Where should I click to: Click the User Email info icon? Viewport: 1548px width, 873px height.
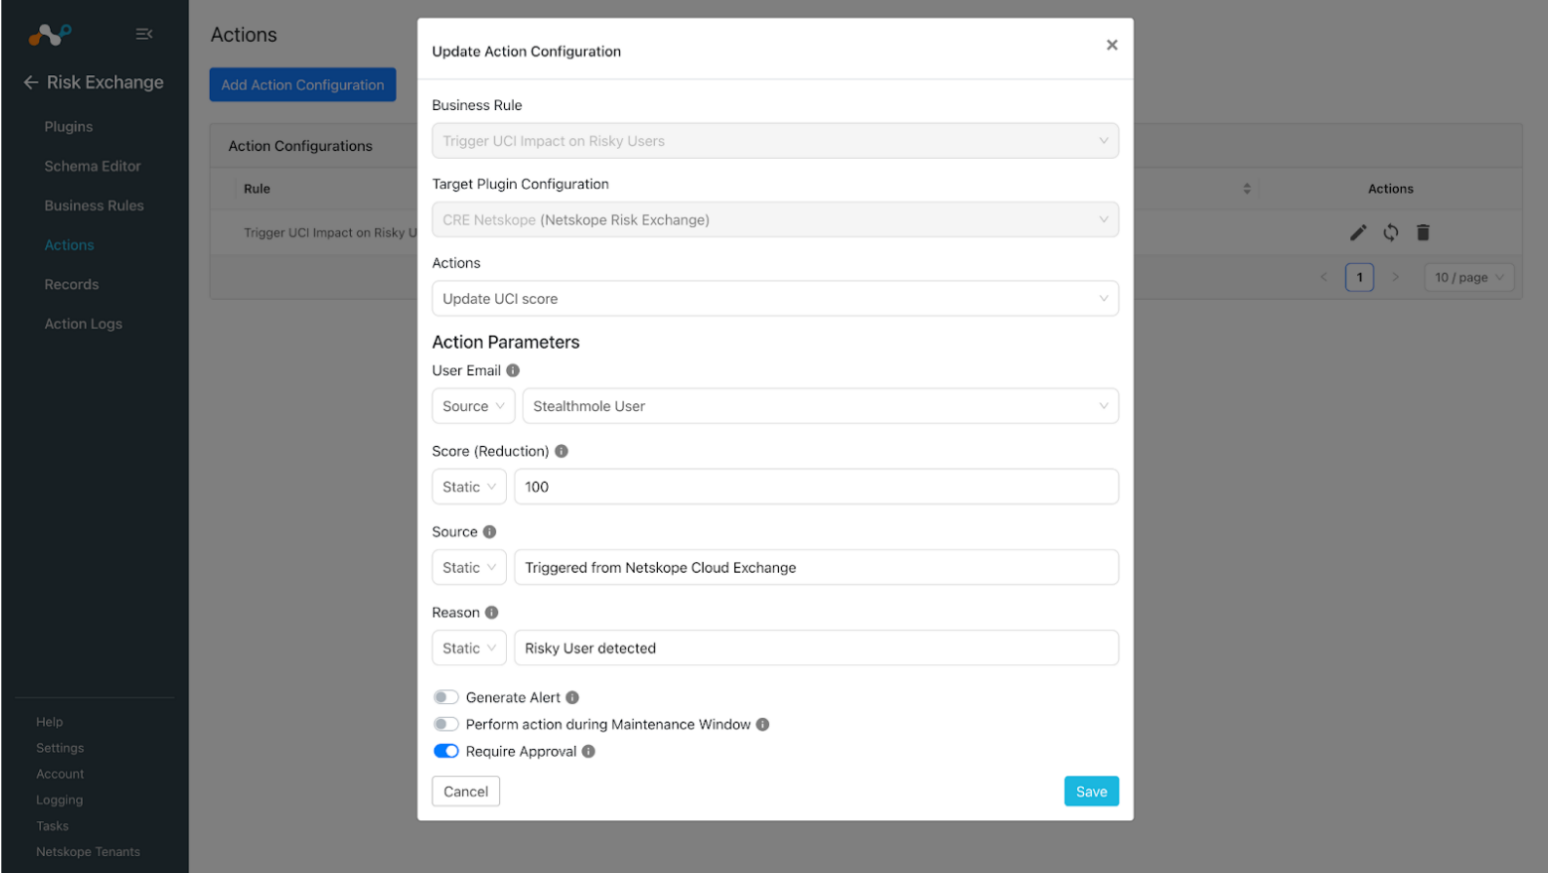[513, 370]
